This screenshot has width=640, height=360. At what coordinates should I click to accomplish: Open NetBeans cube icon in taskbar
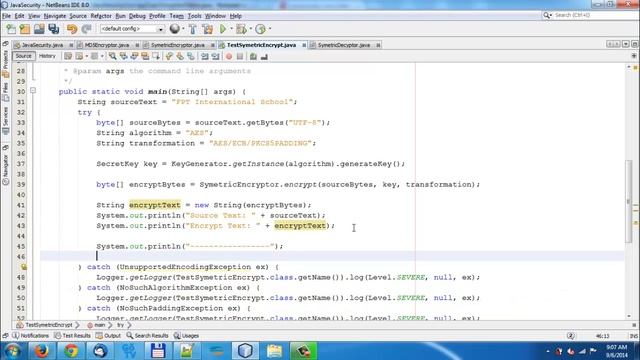[245, 351]
